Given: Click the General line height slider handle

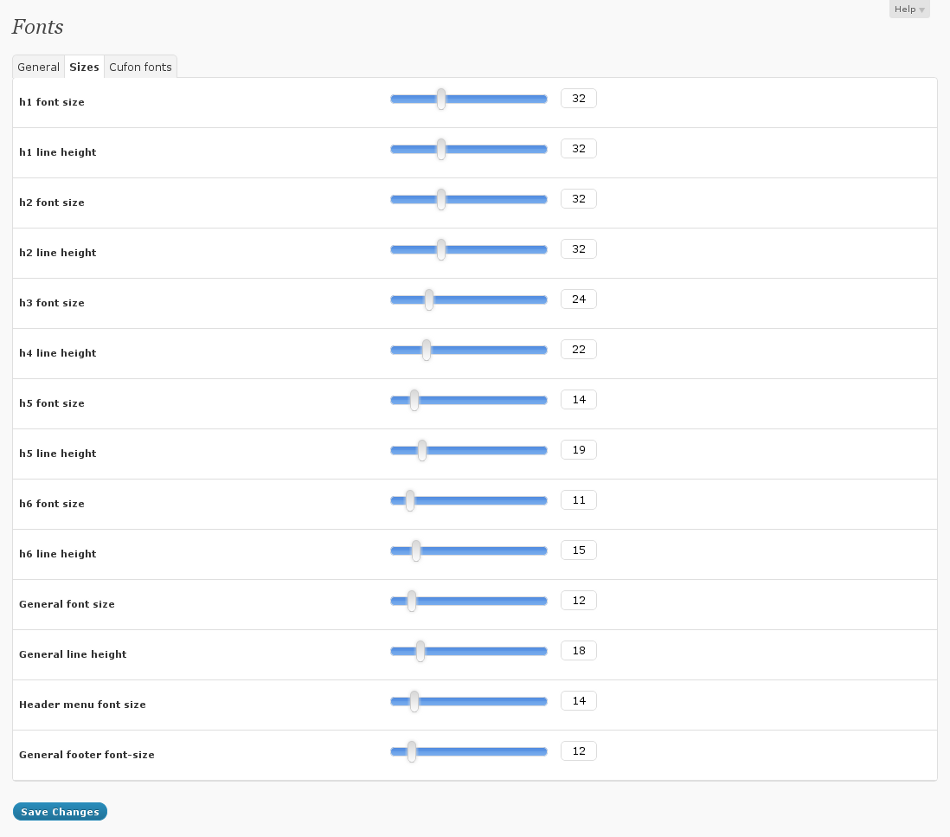Looking at the screenshot, I should point(420,651).
